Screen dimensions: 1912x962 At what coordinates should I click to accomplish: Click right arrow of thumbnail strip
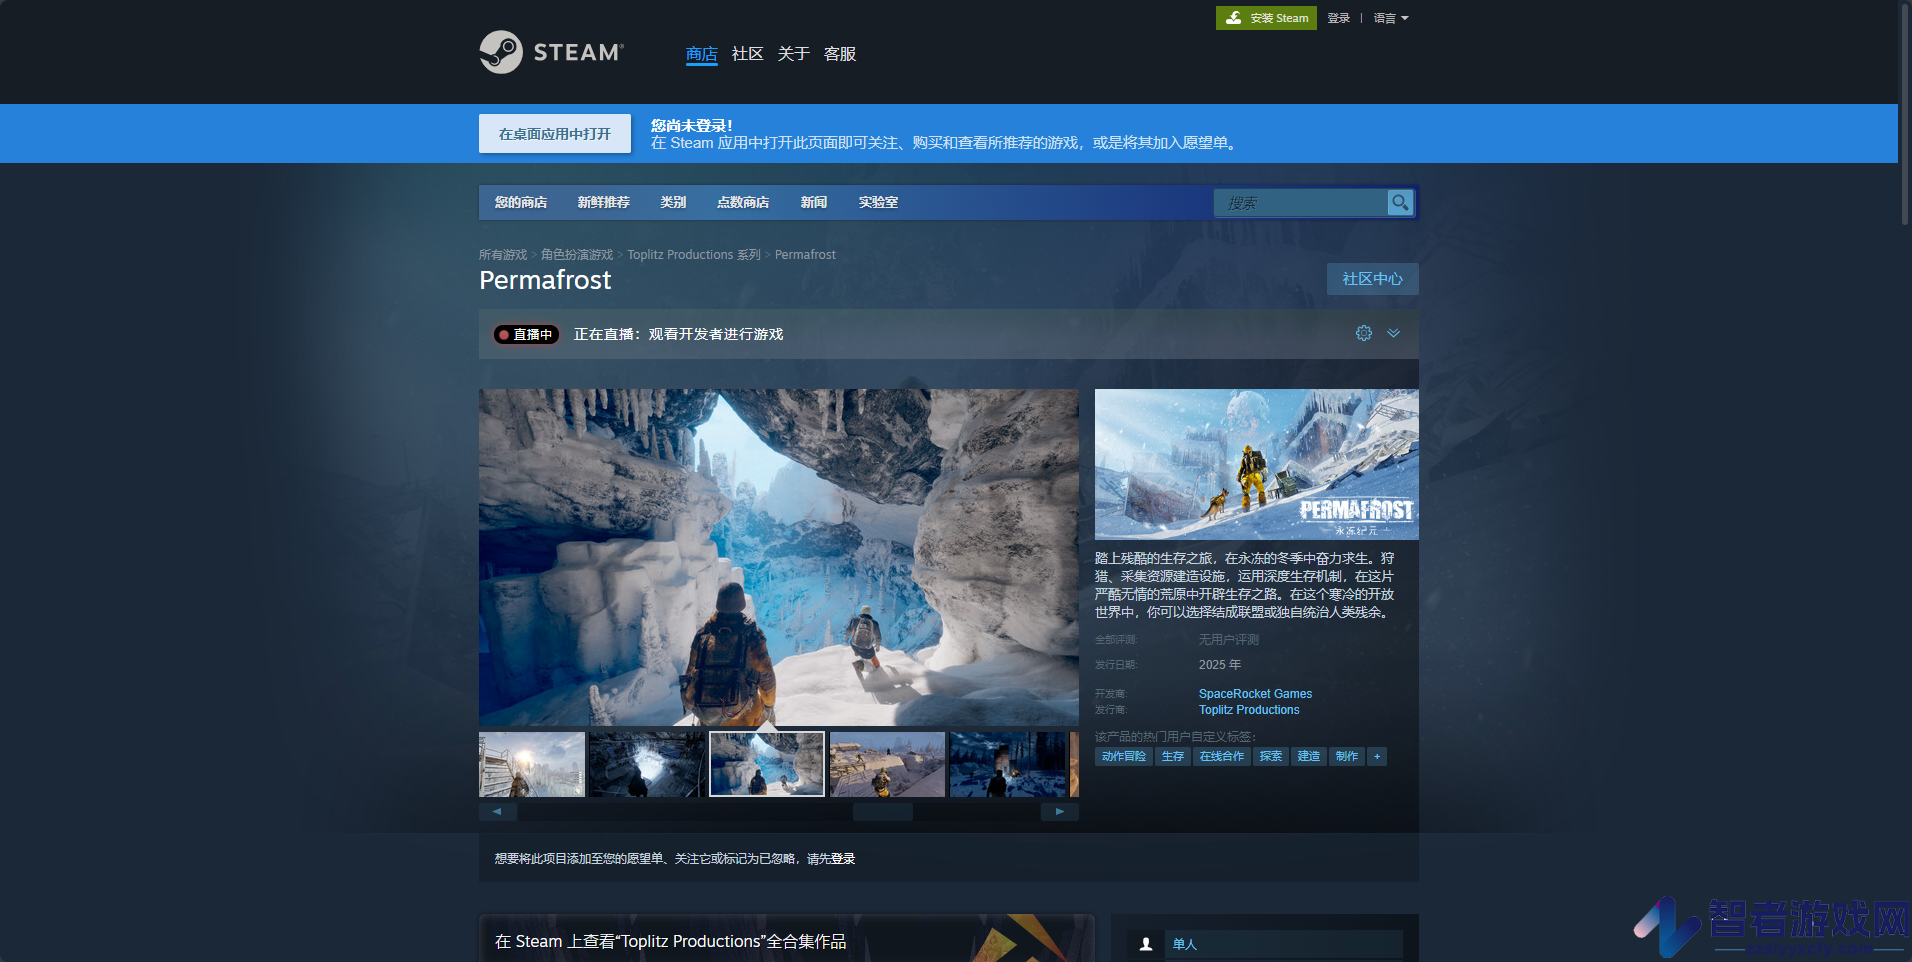click(x=1060, y=812)
